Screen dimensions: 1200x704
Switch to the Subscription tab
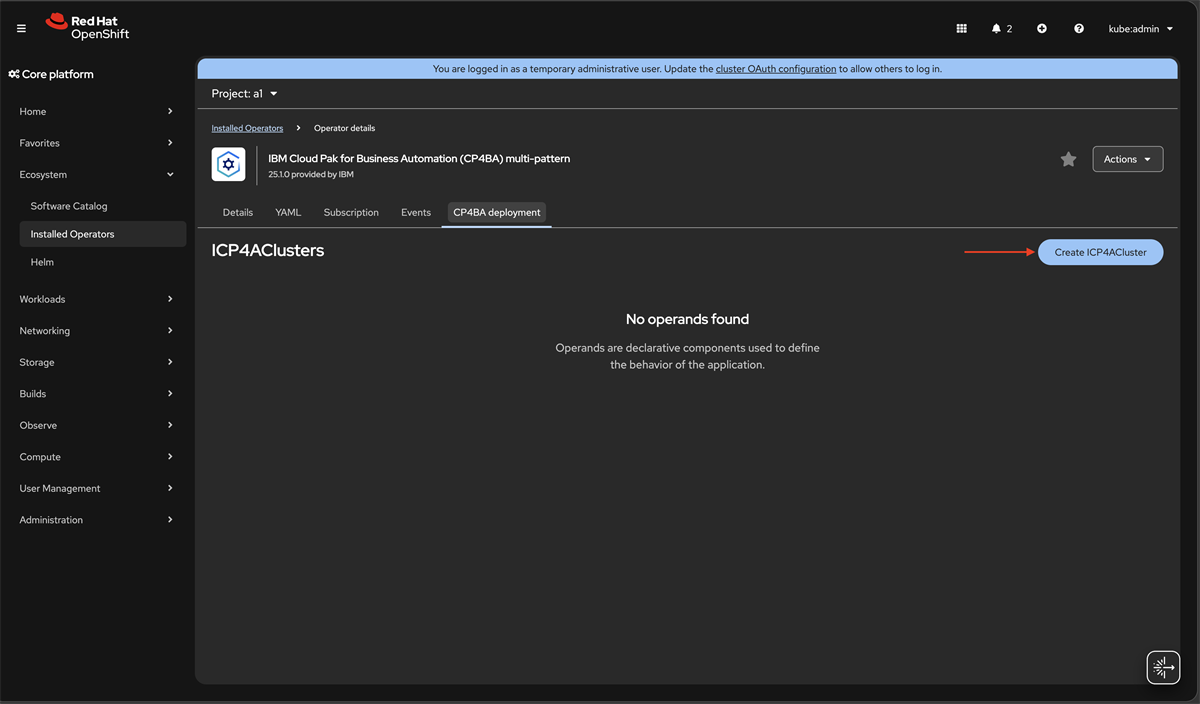tap(351, 212)
